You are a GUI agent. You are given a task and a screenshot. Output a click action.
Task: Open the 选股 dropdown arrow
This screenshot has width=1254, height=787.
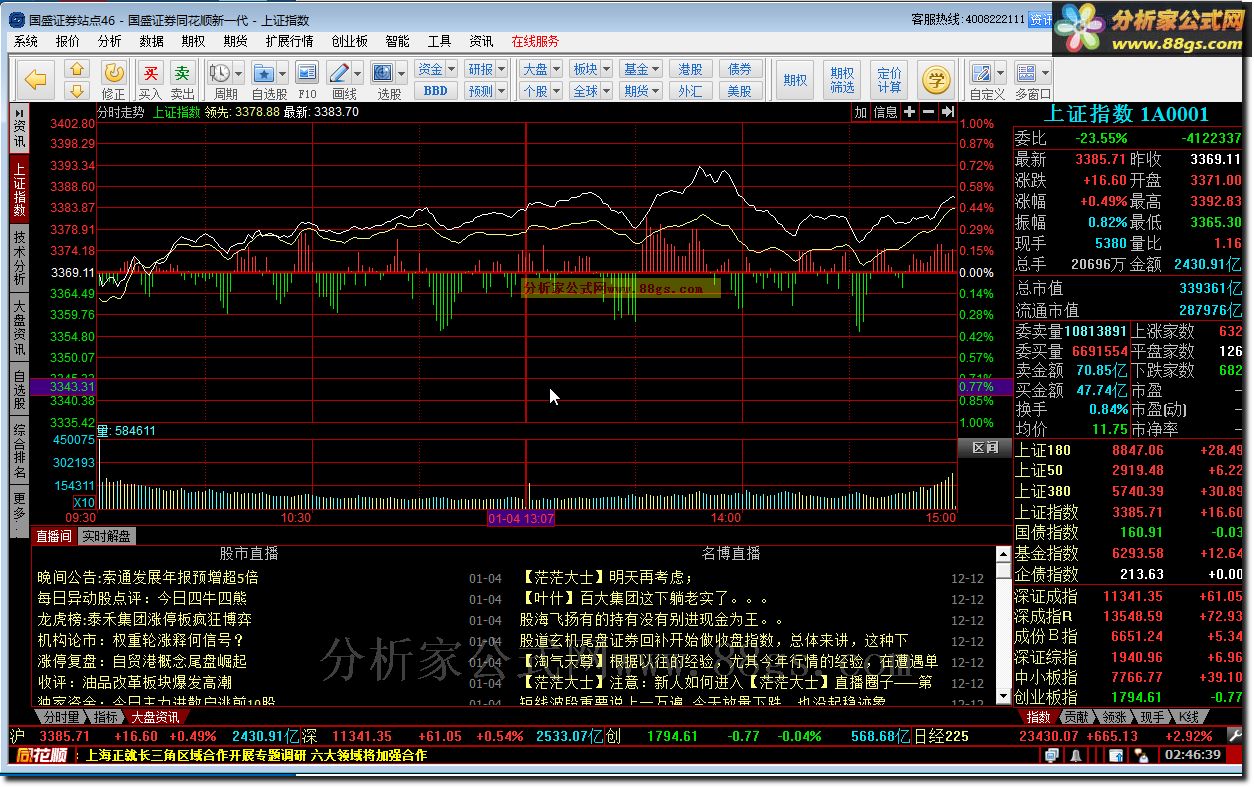pyautogui.click(x=401, y=73)
